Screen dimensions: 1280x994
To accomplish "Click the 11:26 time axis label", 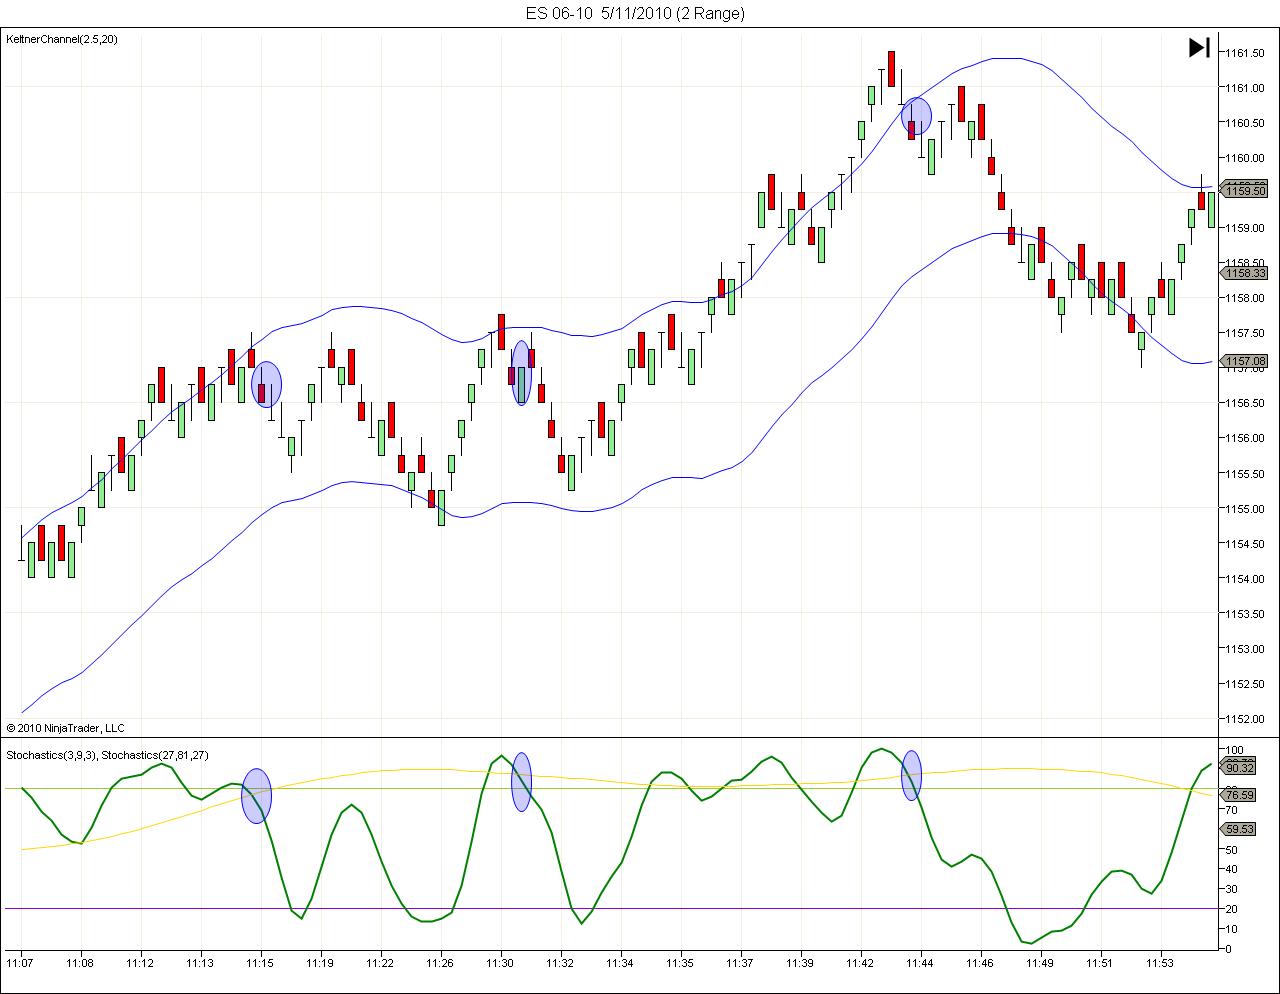I will [440, 963].
